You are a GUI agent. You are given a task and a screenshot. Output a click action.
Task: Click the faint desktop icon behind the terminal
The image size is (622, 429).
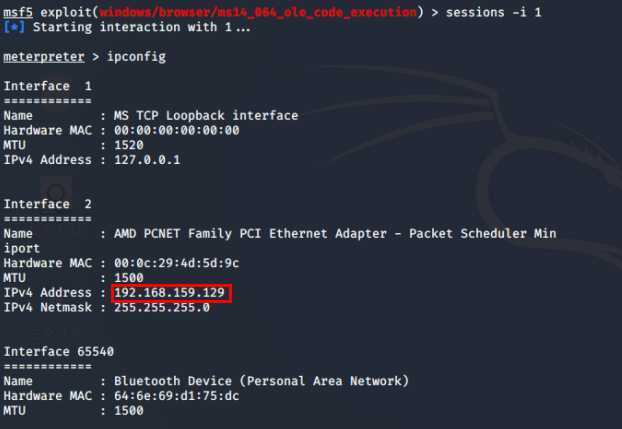point(57,193)
